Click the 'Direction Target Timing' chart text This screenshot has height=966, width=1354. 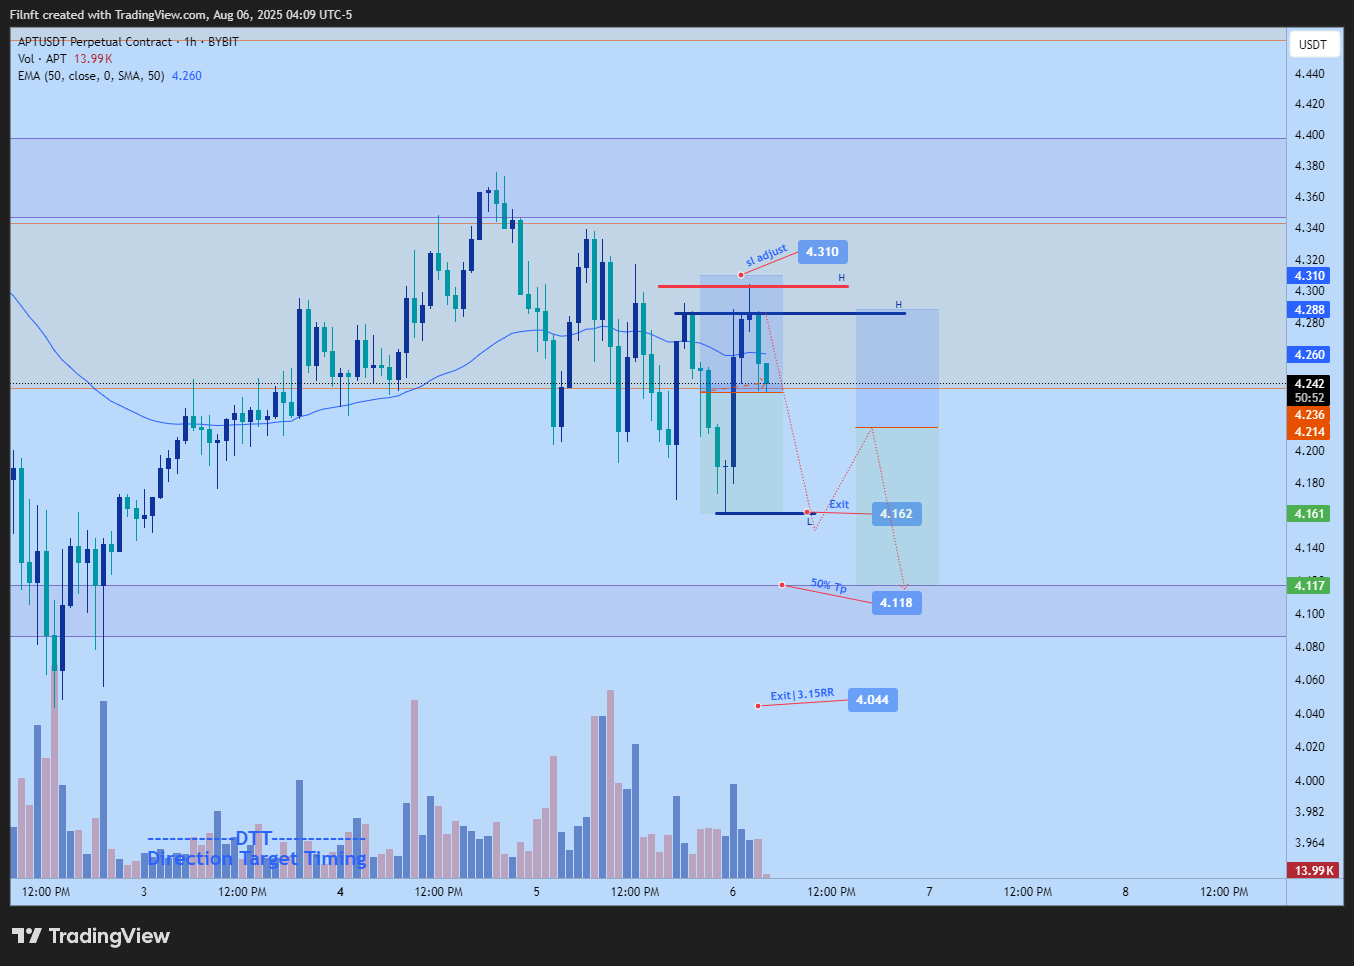[257, 859]
